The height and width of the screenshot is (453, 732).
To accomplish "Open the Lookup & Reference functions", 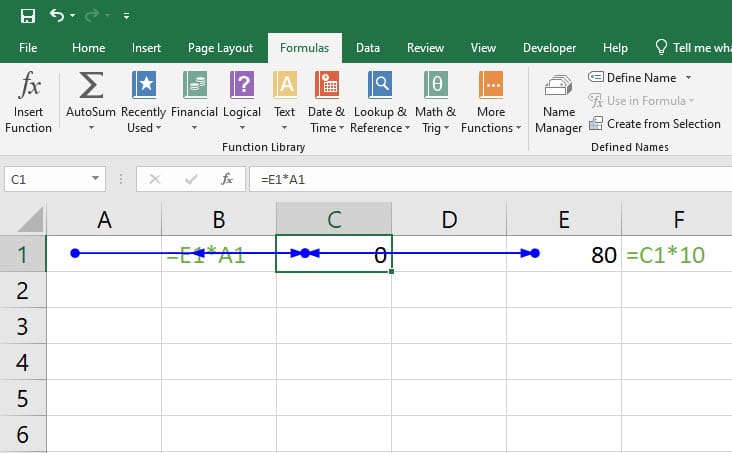I will 380,102.
